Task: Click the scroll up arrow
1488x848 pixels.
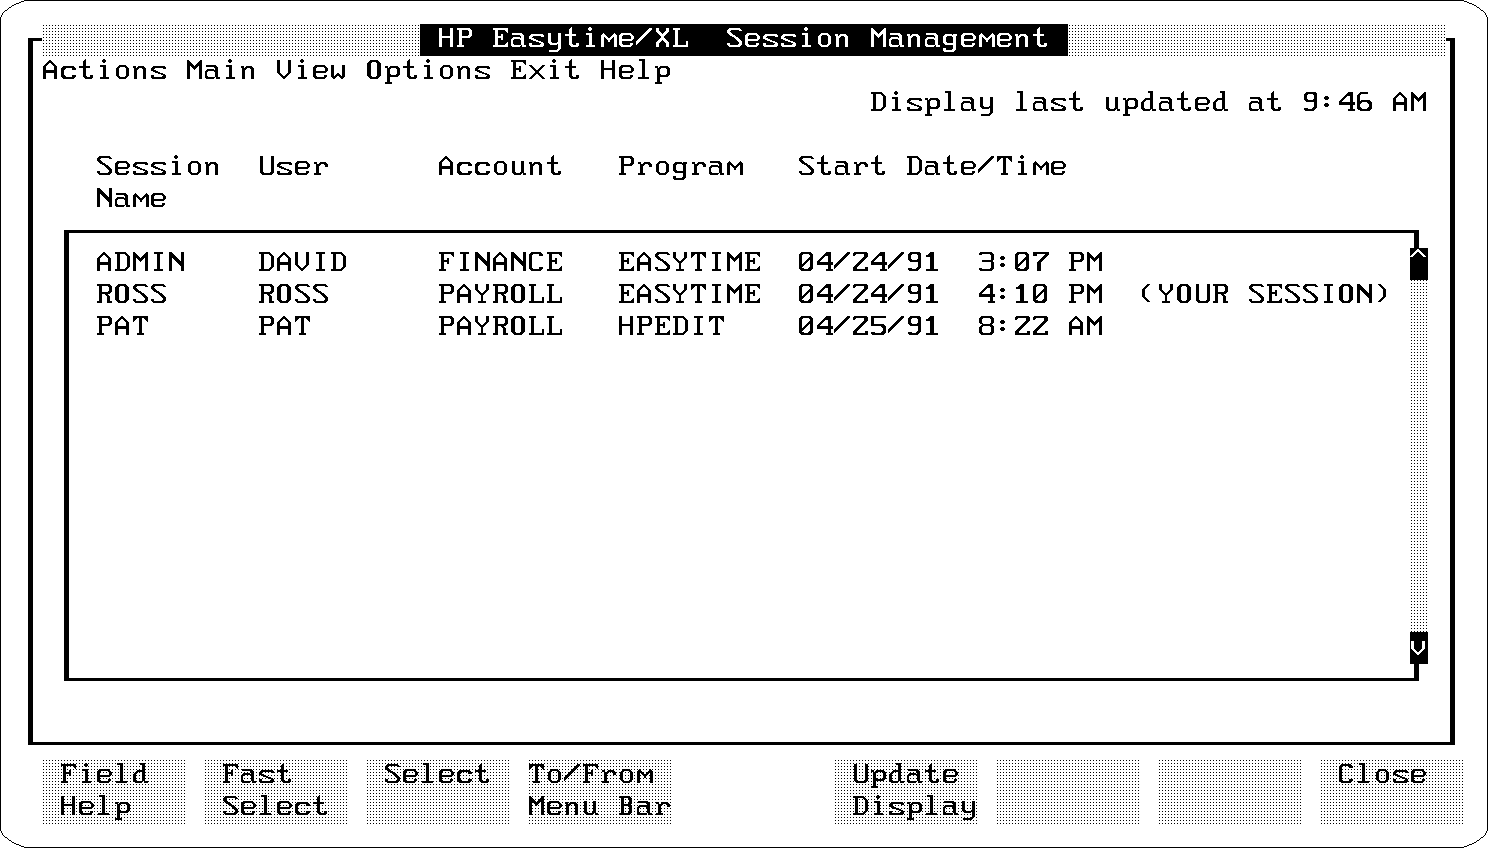Action: (1418, 264)
